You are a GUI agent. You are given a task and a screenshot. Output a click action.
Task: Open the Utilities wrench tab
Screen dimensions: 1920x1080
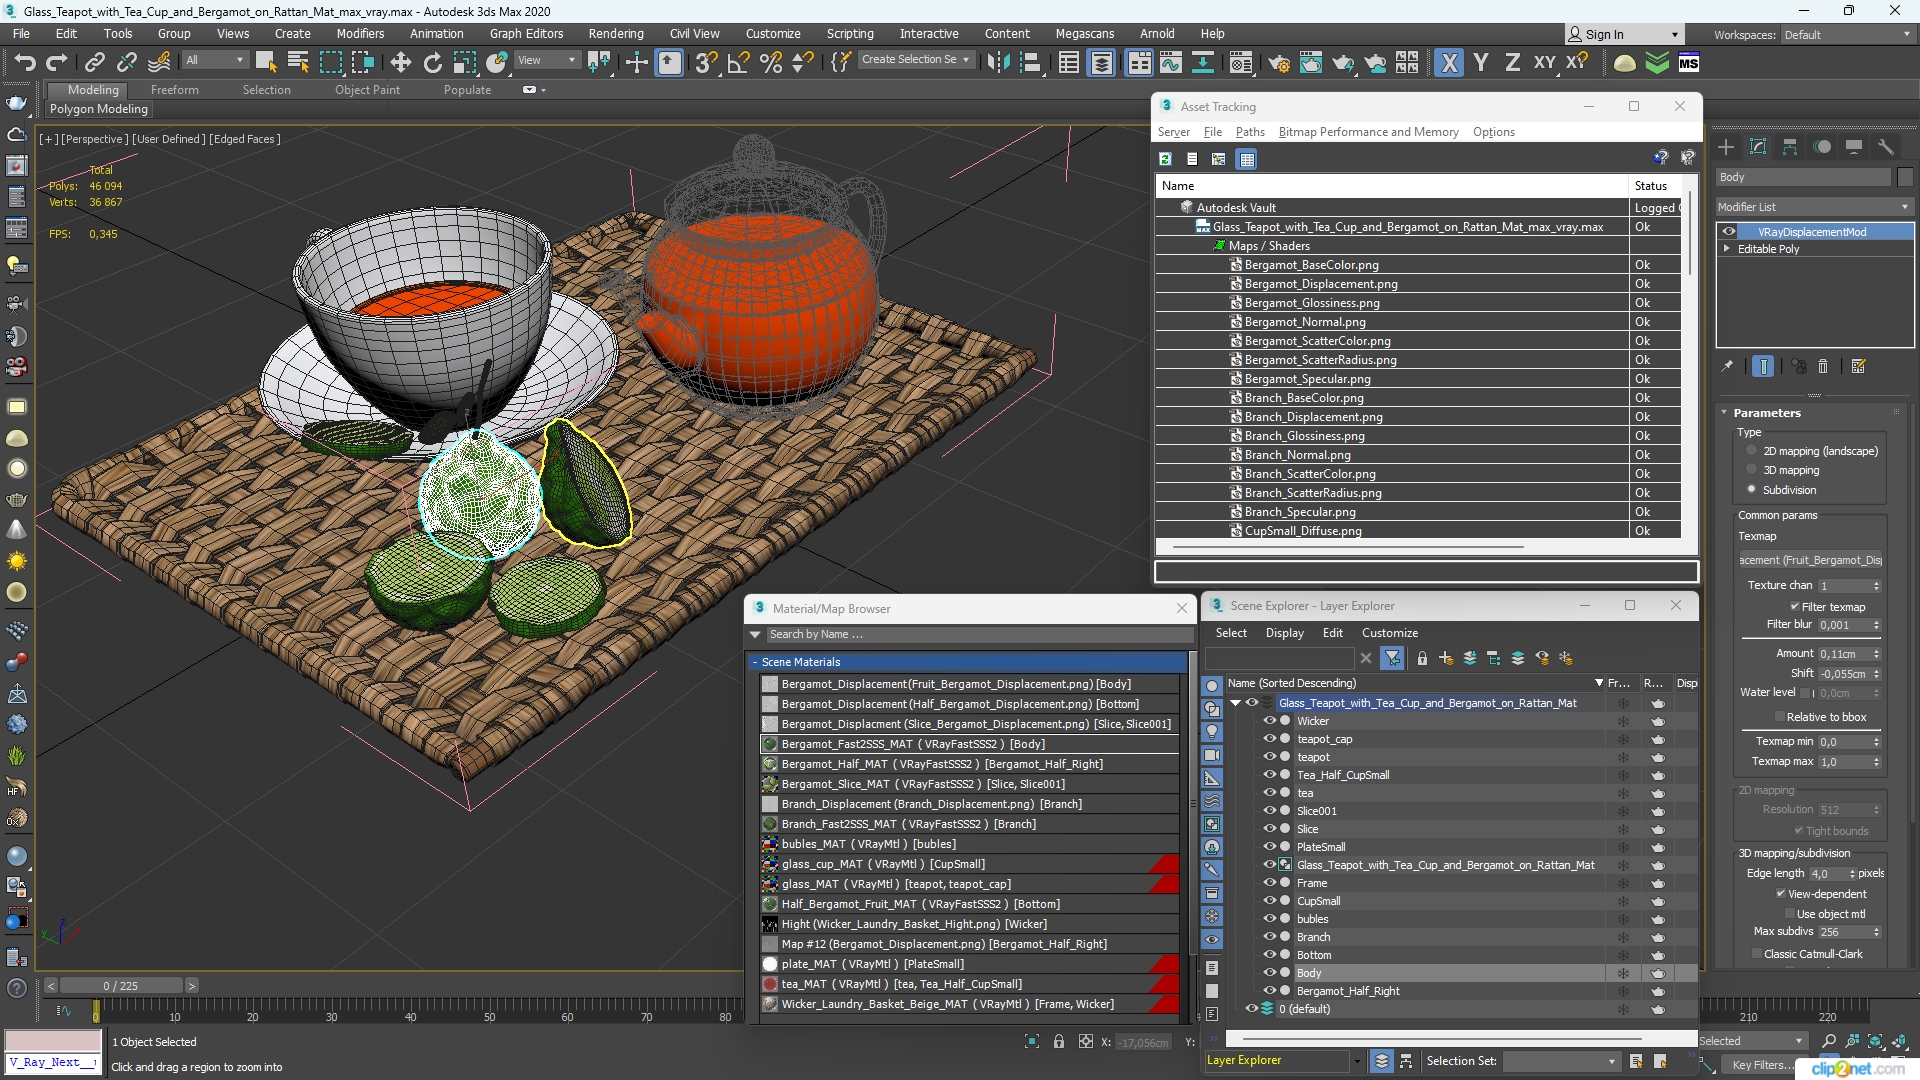[1886, 147]
